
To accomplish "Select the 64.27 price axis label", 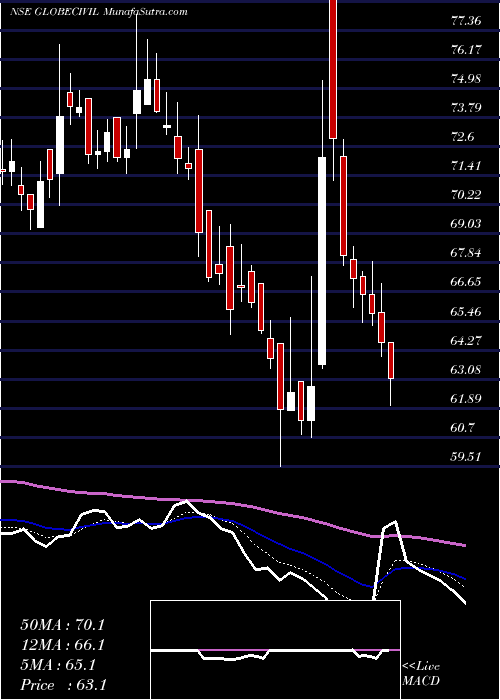I will click(x=466, y=341).
